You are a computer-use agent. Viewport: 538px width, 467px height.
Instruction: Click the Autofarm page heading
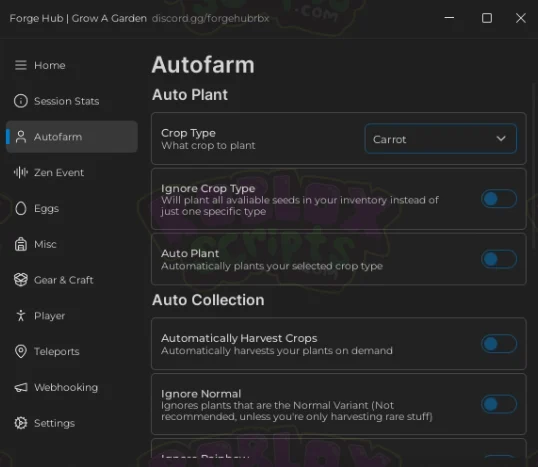pos(203,65)
